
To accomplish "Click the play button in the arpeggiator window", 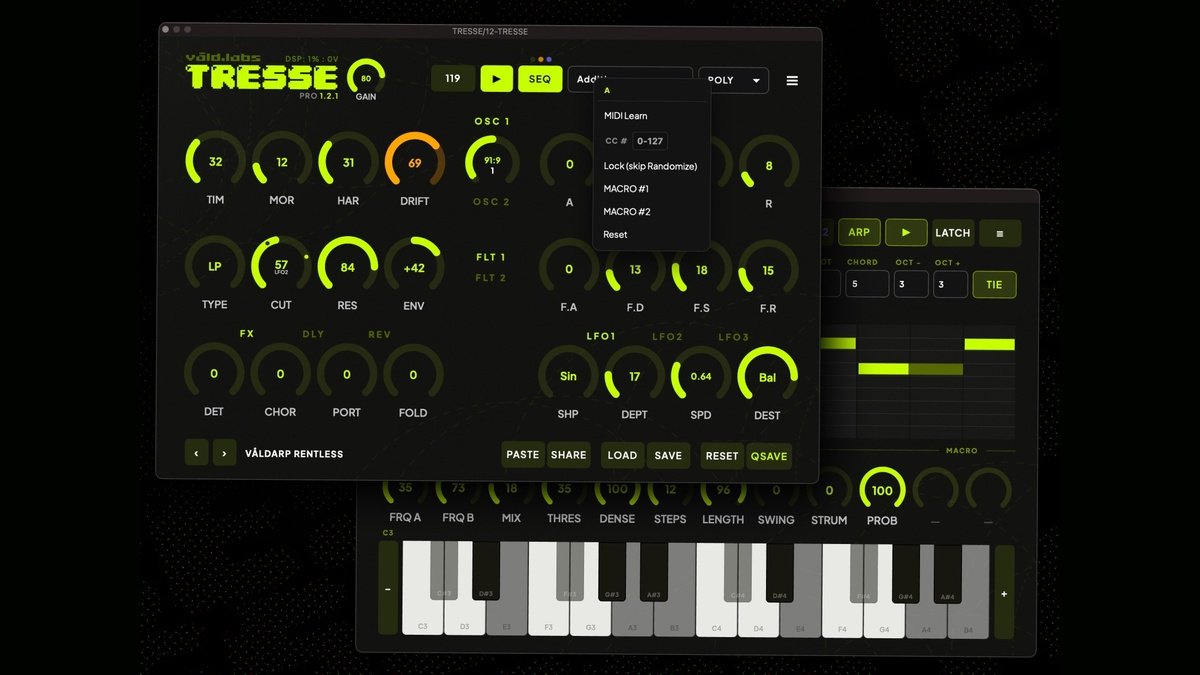I will (x=906, y=233).
